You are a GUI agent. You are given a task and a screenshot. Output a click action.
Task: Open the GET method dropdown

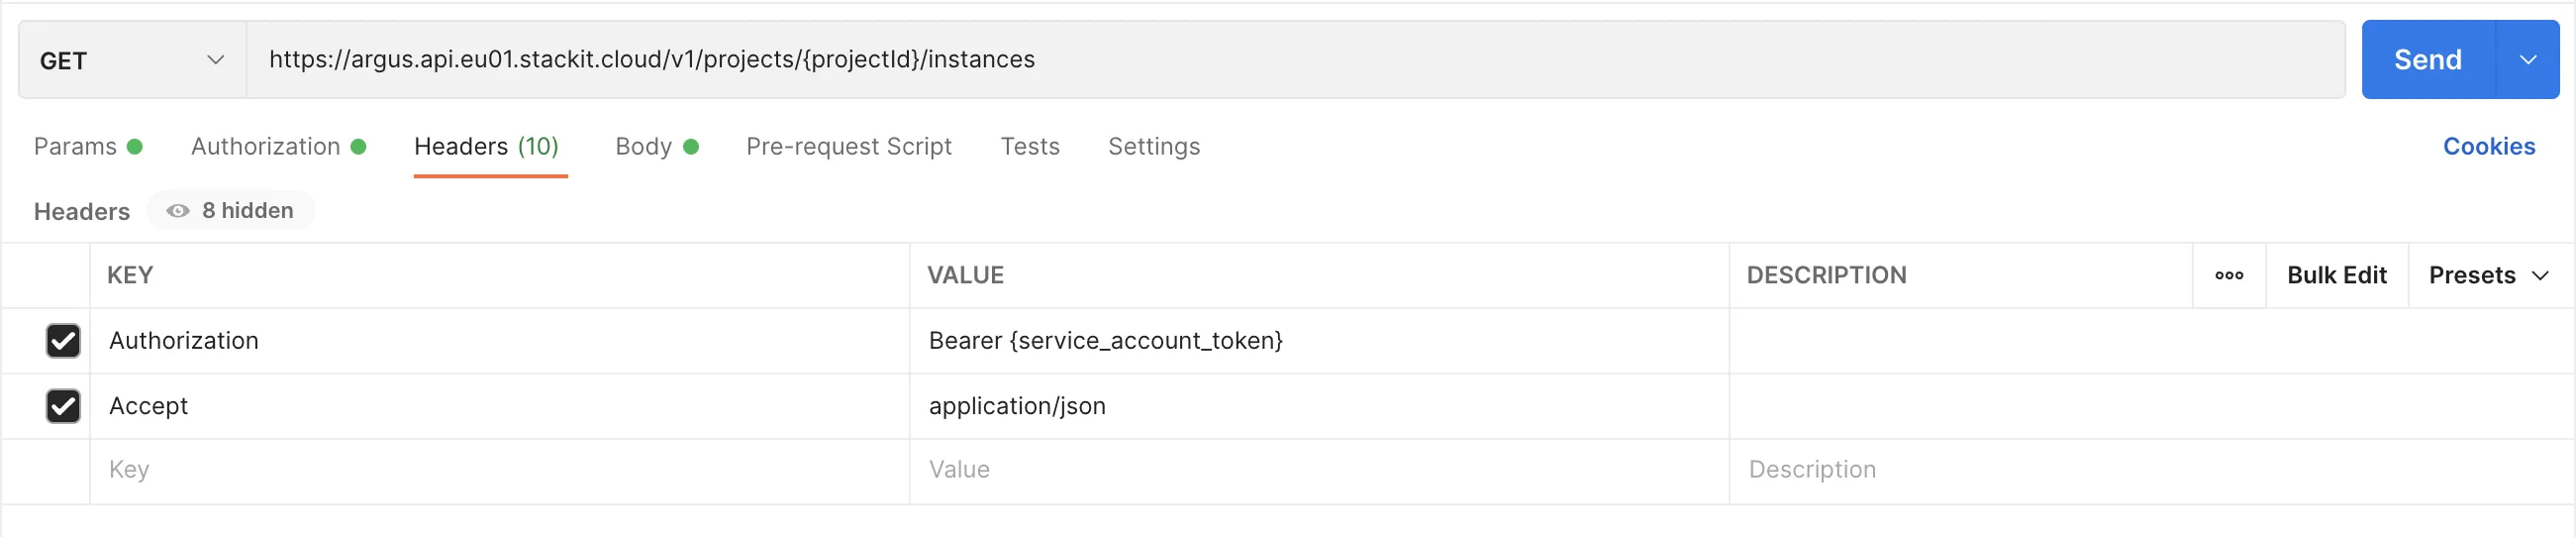click(x=132, y=60)
